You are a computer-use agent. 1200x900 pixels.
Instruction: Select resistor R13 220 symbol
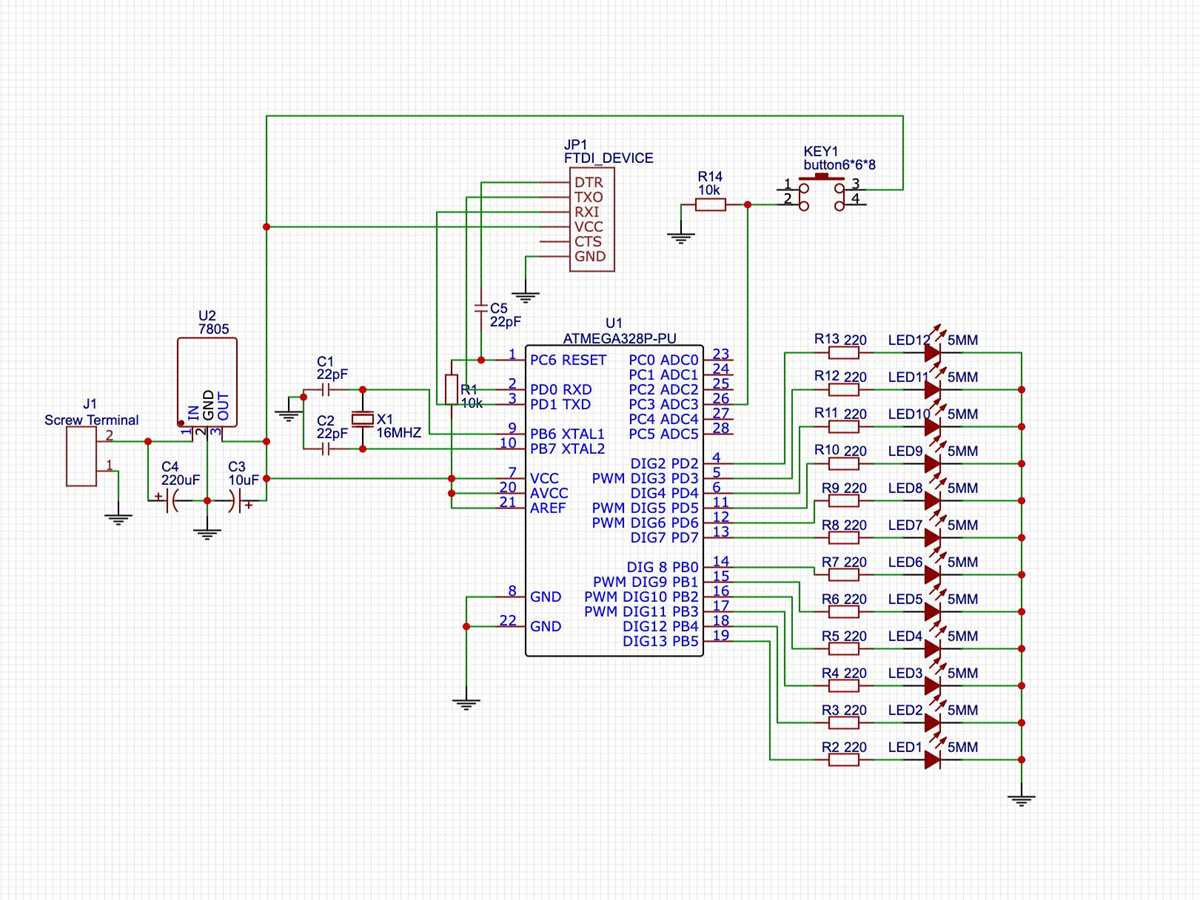pyautogui.click(x=844, y=352)
